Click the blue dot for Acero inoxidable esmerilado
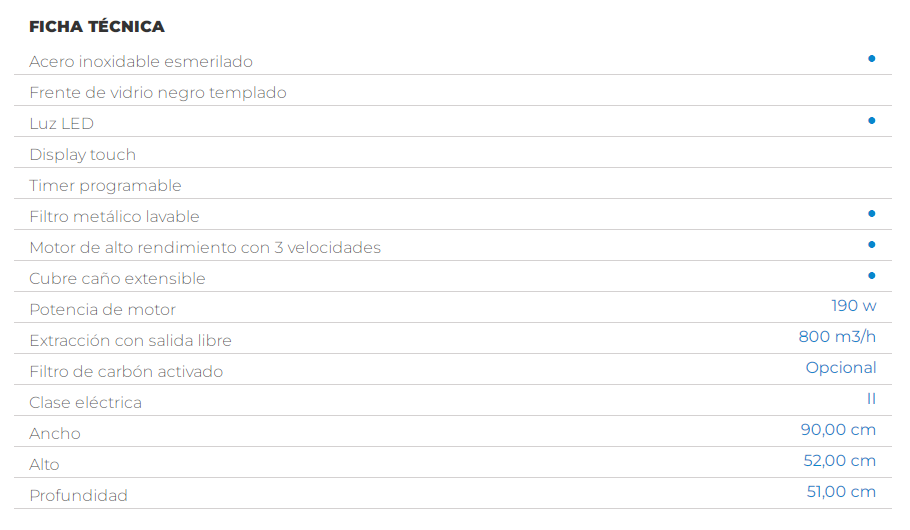The width and height of the screenshot is (910, 530). click(x=871, y=59)
